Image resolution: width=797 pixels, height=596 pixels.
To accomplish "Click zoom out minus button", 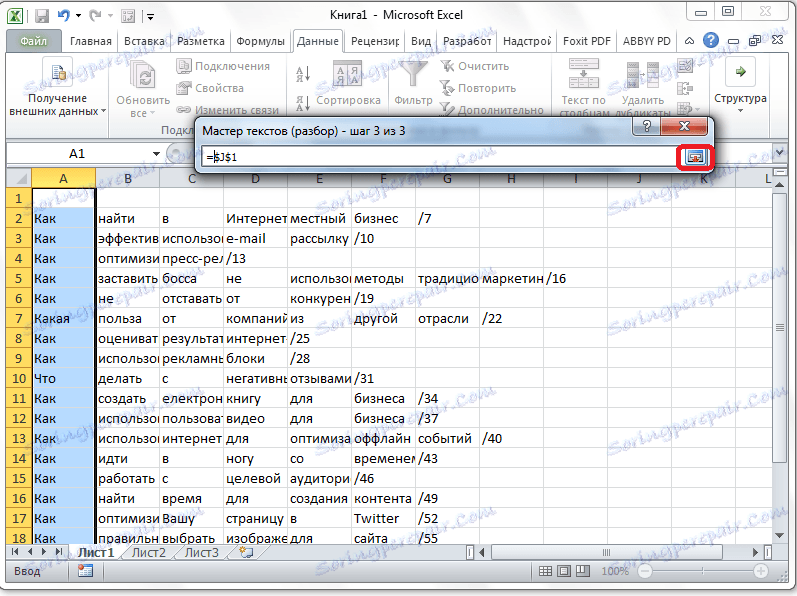I will (x=645, y=571).
